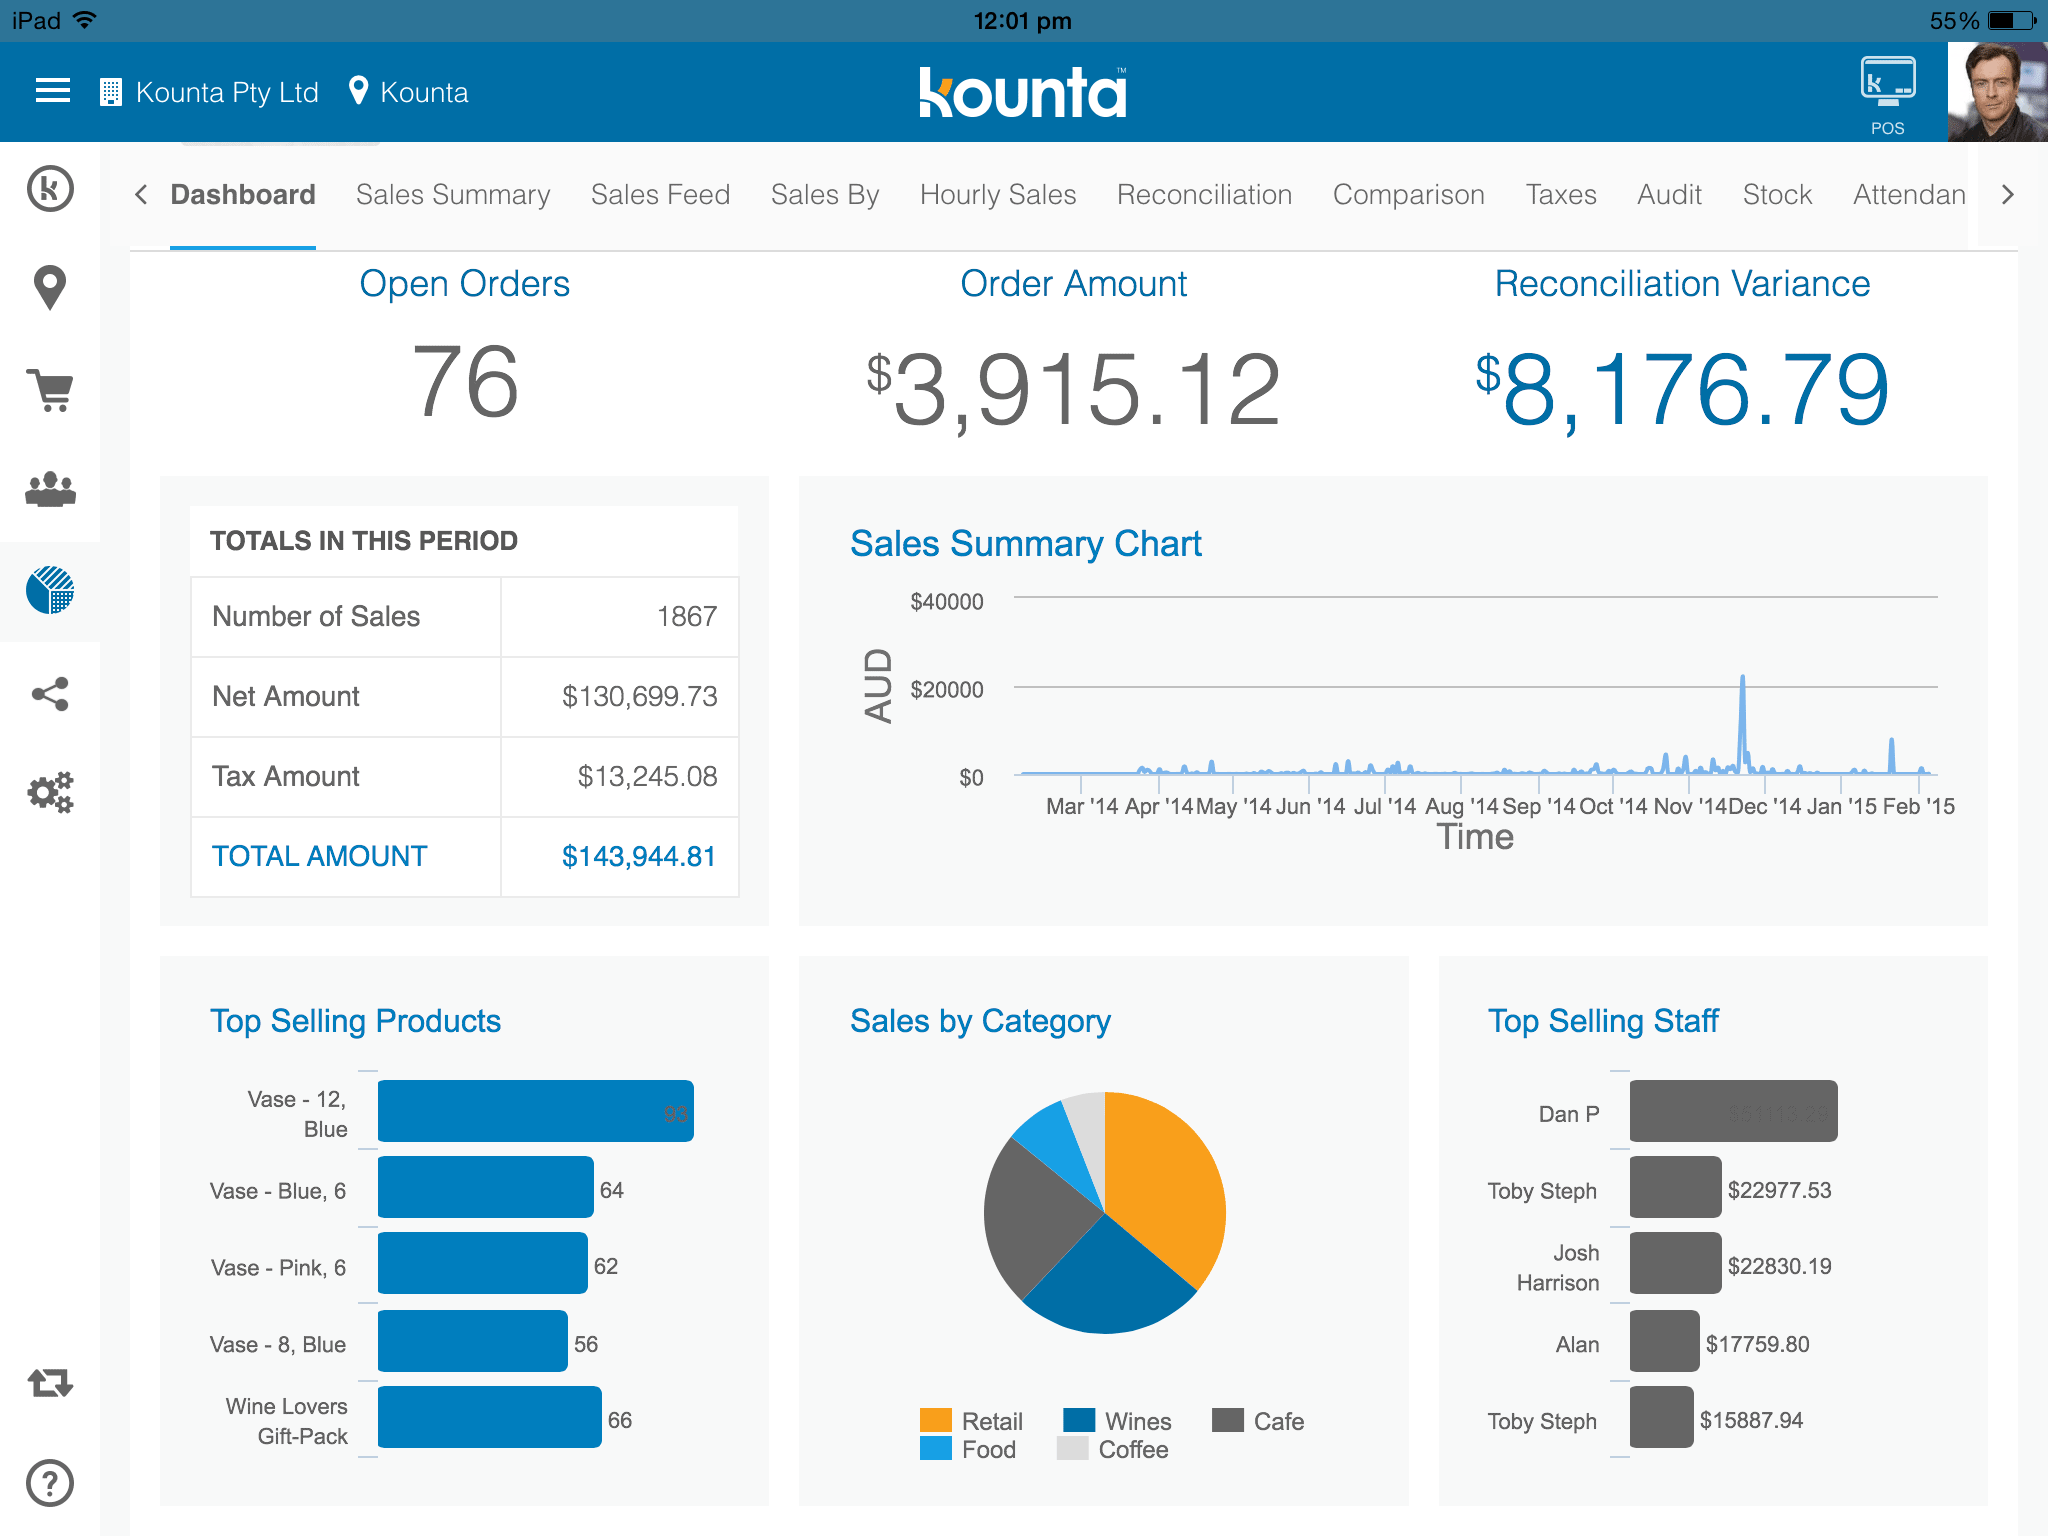Open the Audit tab
Image resolution: width=2048 pixels, height=1536 pixels.
coord(1669,195)
